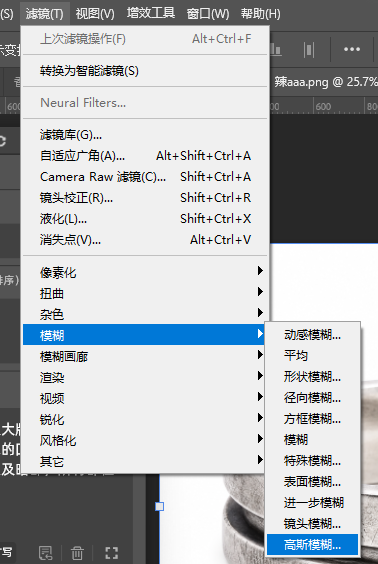Open the 滤镜(T) menu in menu bar
The height and width of the screenshot is (564, 378).
click(x=45, y=14)
